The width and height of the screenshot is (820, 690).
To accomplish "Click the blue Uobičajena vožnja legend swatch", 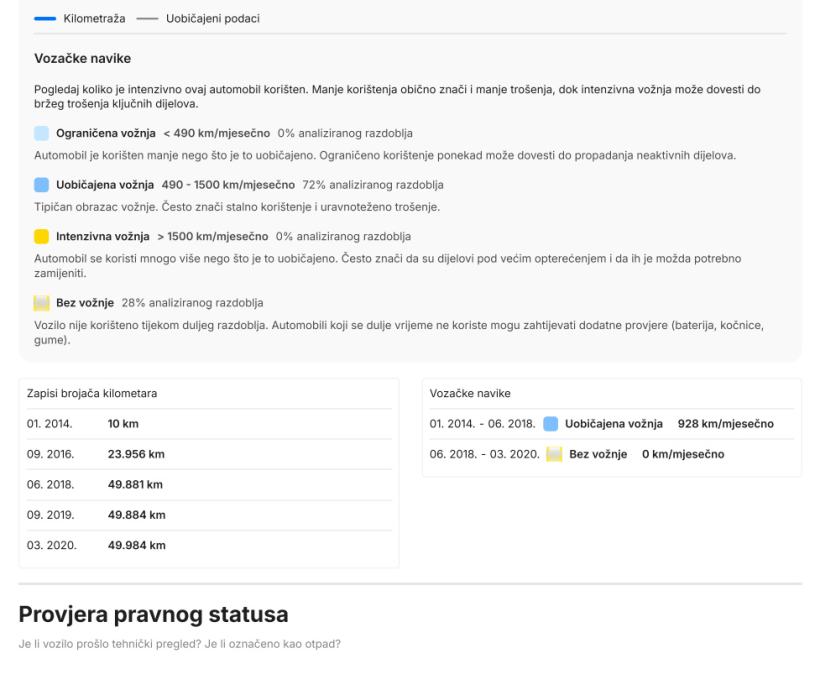I will [41, 185].
